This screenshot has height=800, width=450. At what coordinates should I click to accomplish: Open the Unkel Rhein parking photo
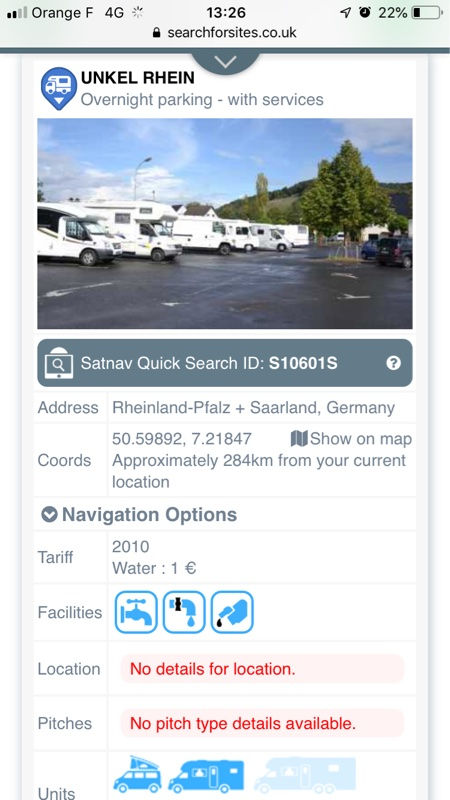[224, 223]
